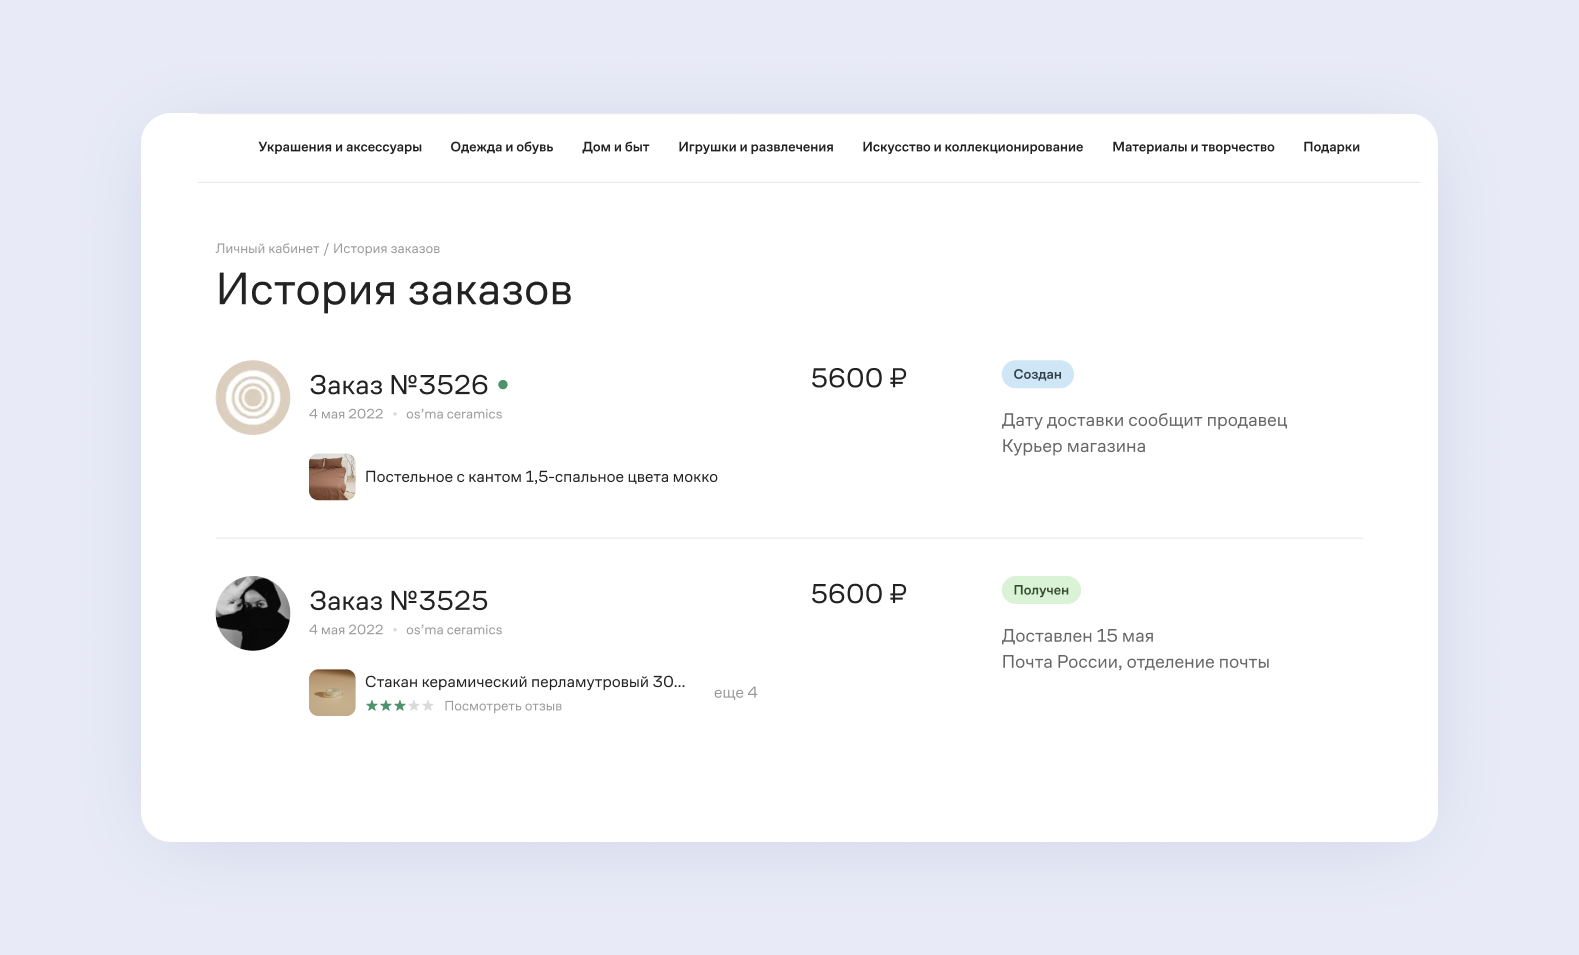Click the История заказов page heading
Screen dimensions: 1579x955
click(x=394, y=290)
